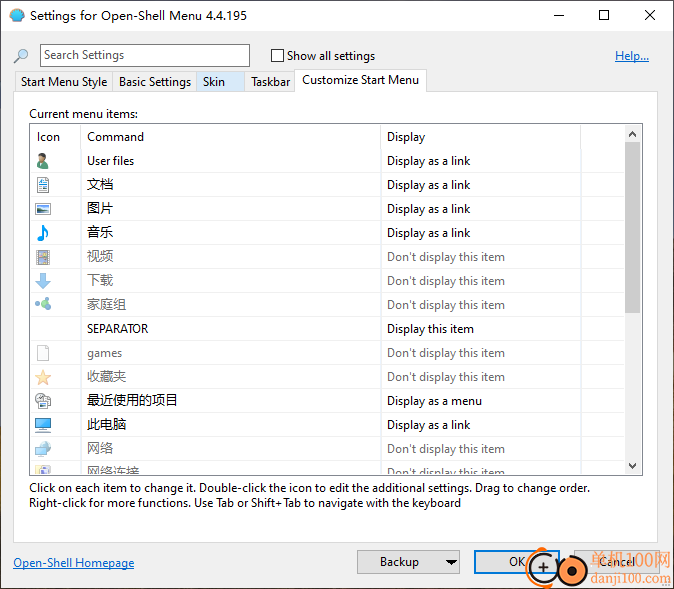Image resolution: width=674 pixels, height=589 pixels.
Task: Click the 收藏夹 star icon
Action: (x=43, y=377)
